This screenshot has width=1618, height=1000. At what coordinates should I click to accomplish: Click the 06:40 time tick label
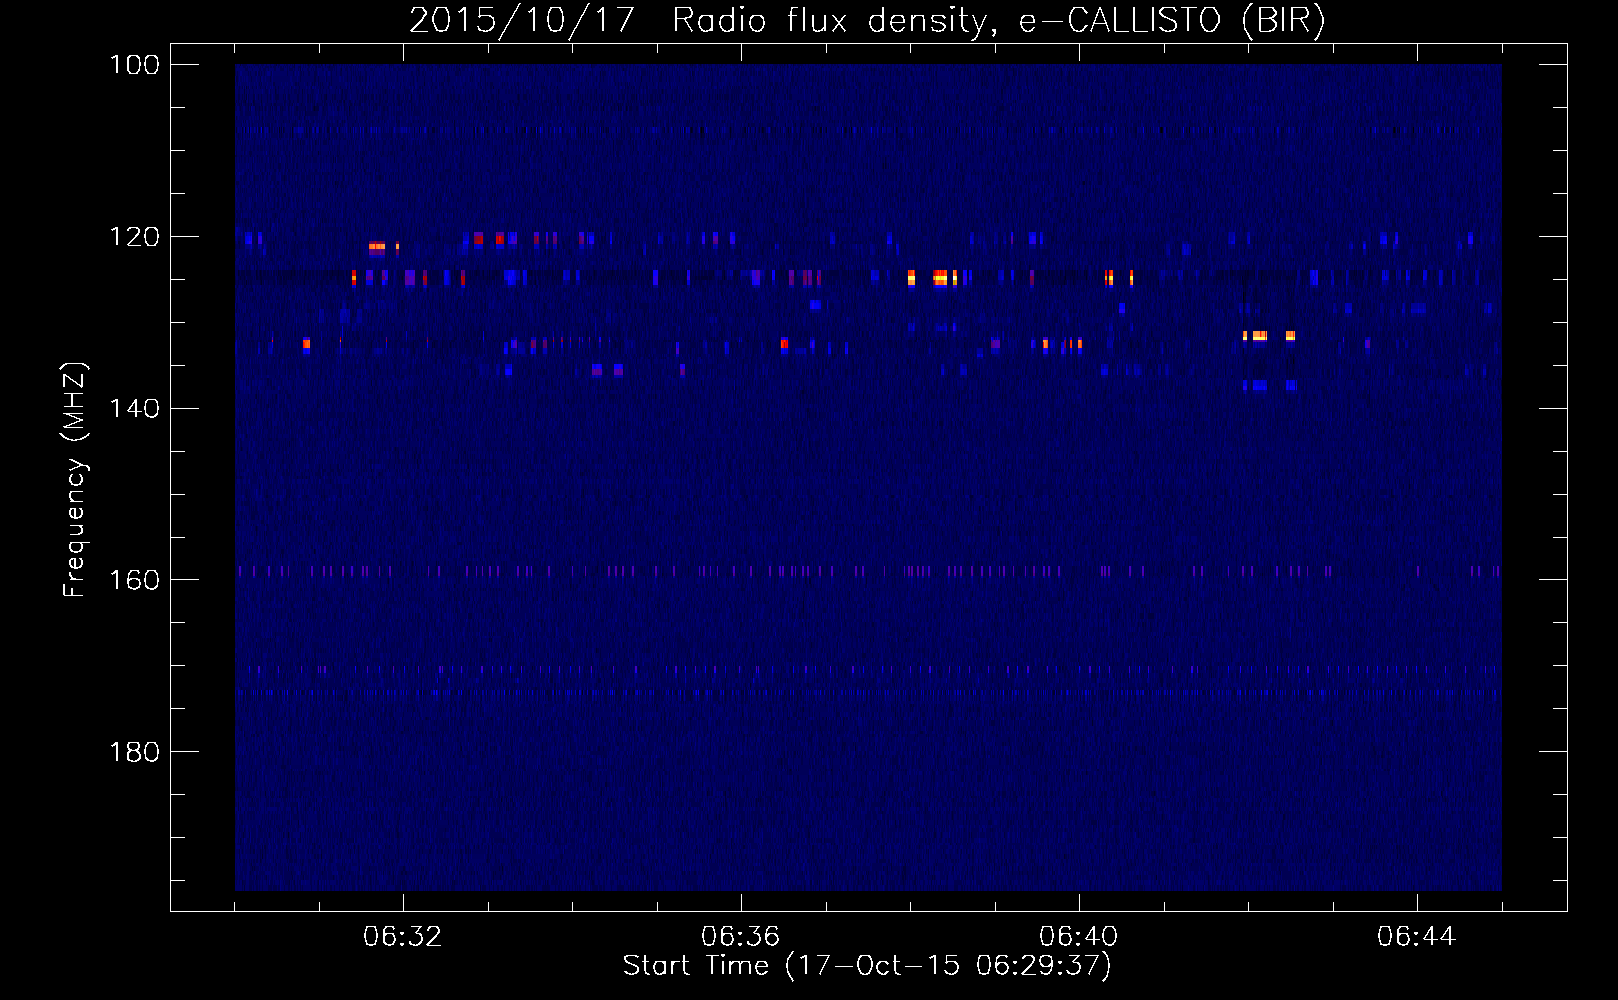[x=1078, y=937]
